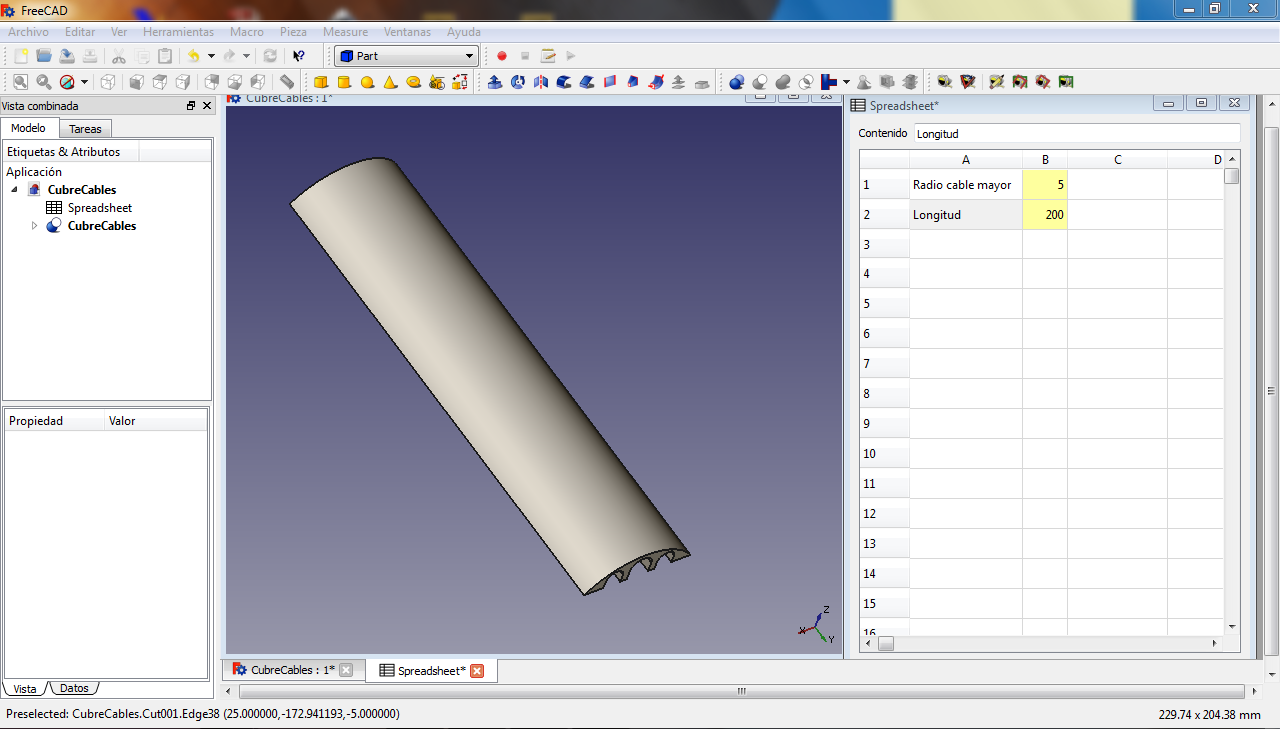Click the Extrude tool icon
This screenshot has width=1280, height=729.
click(495, 82)
